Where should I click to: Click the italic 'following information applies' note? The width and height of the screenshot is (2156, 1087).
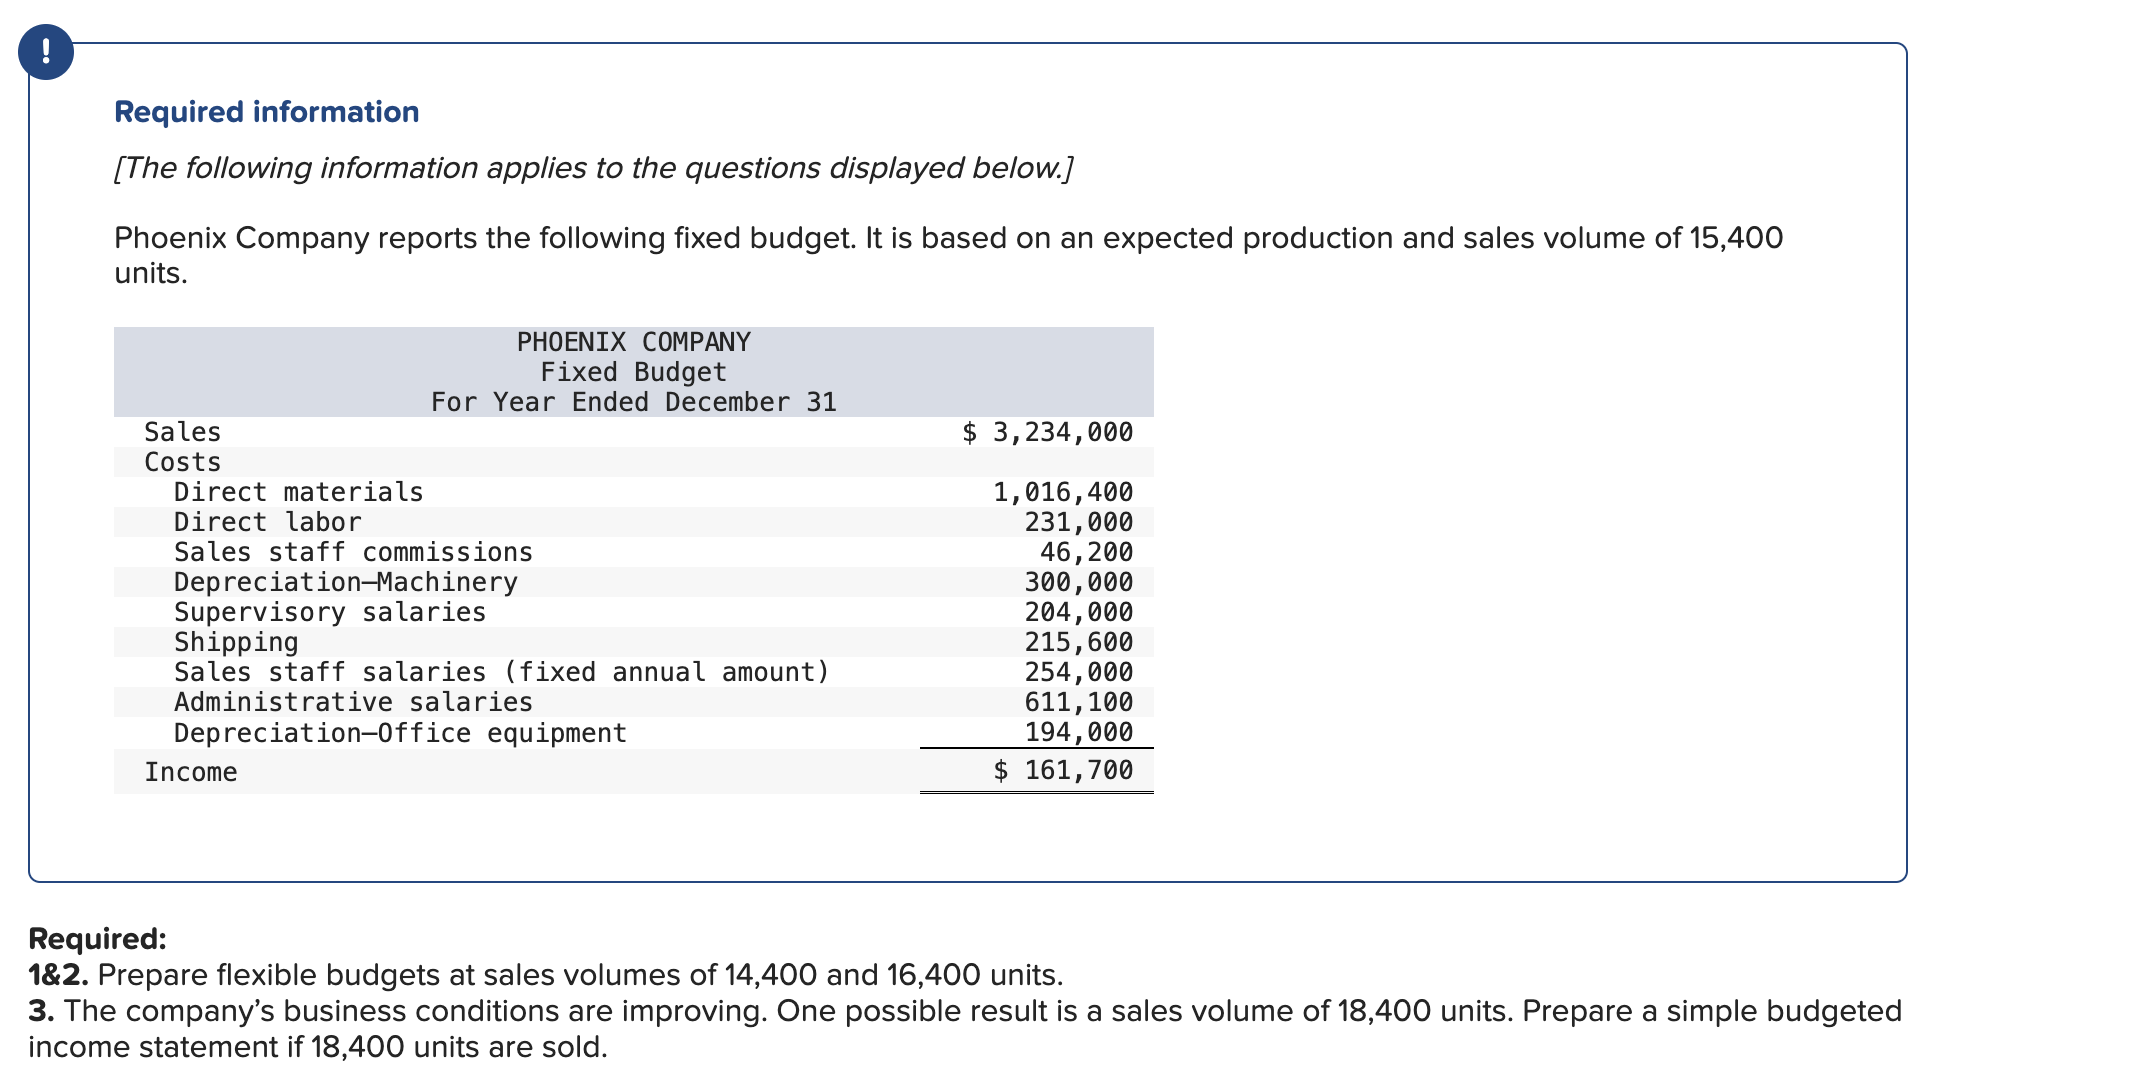[593, 168]
